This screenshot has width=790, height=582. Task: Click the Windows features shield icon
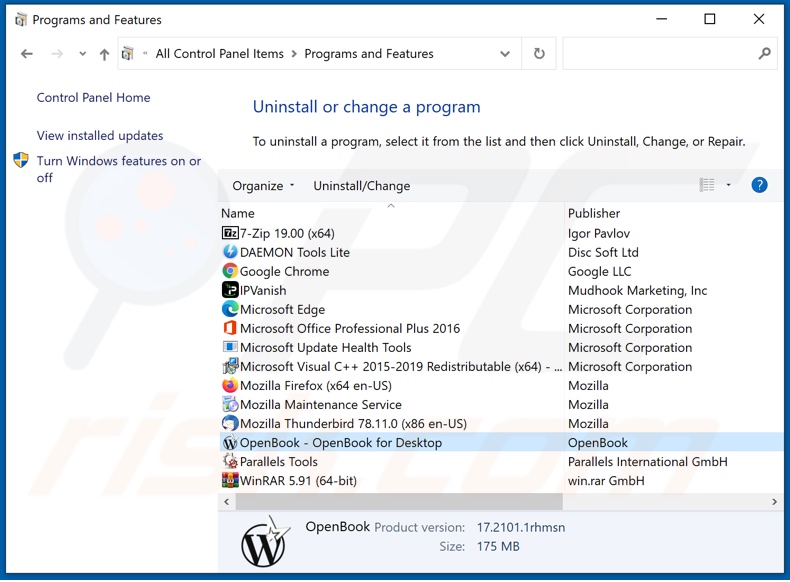click(21, 160)
